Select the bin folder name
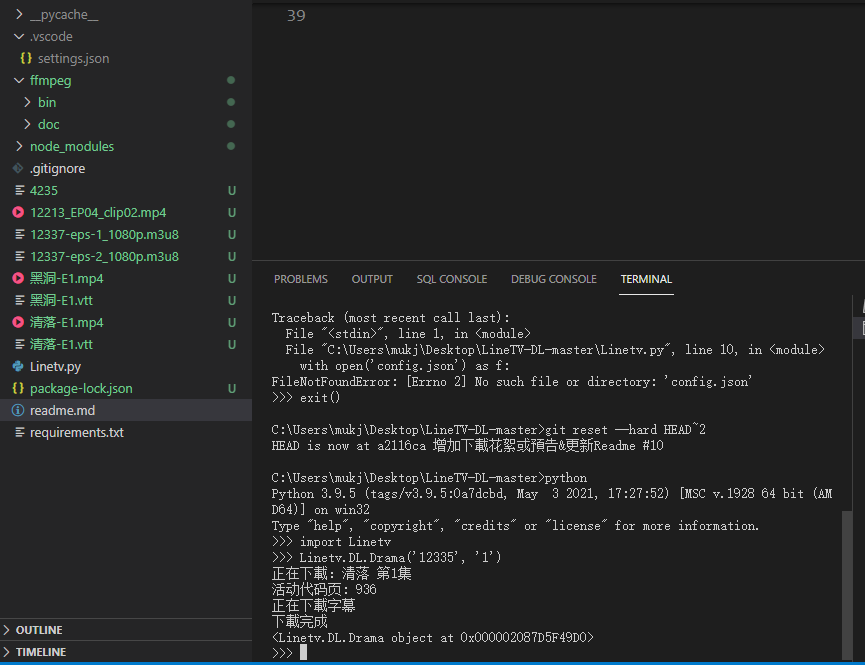 (x=47, y=103)
